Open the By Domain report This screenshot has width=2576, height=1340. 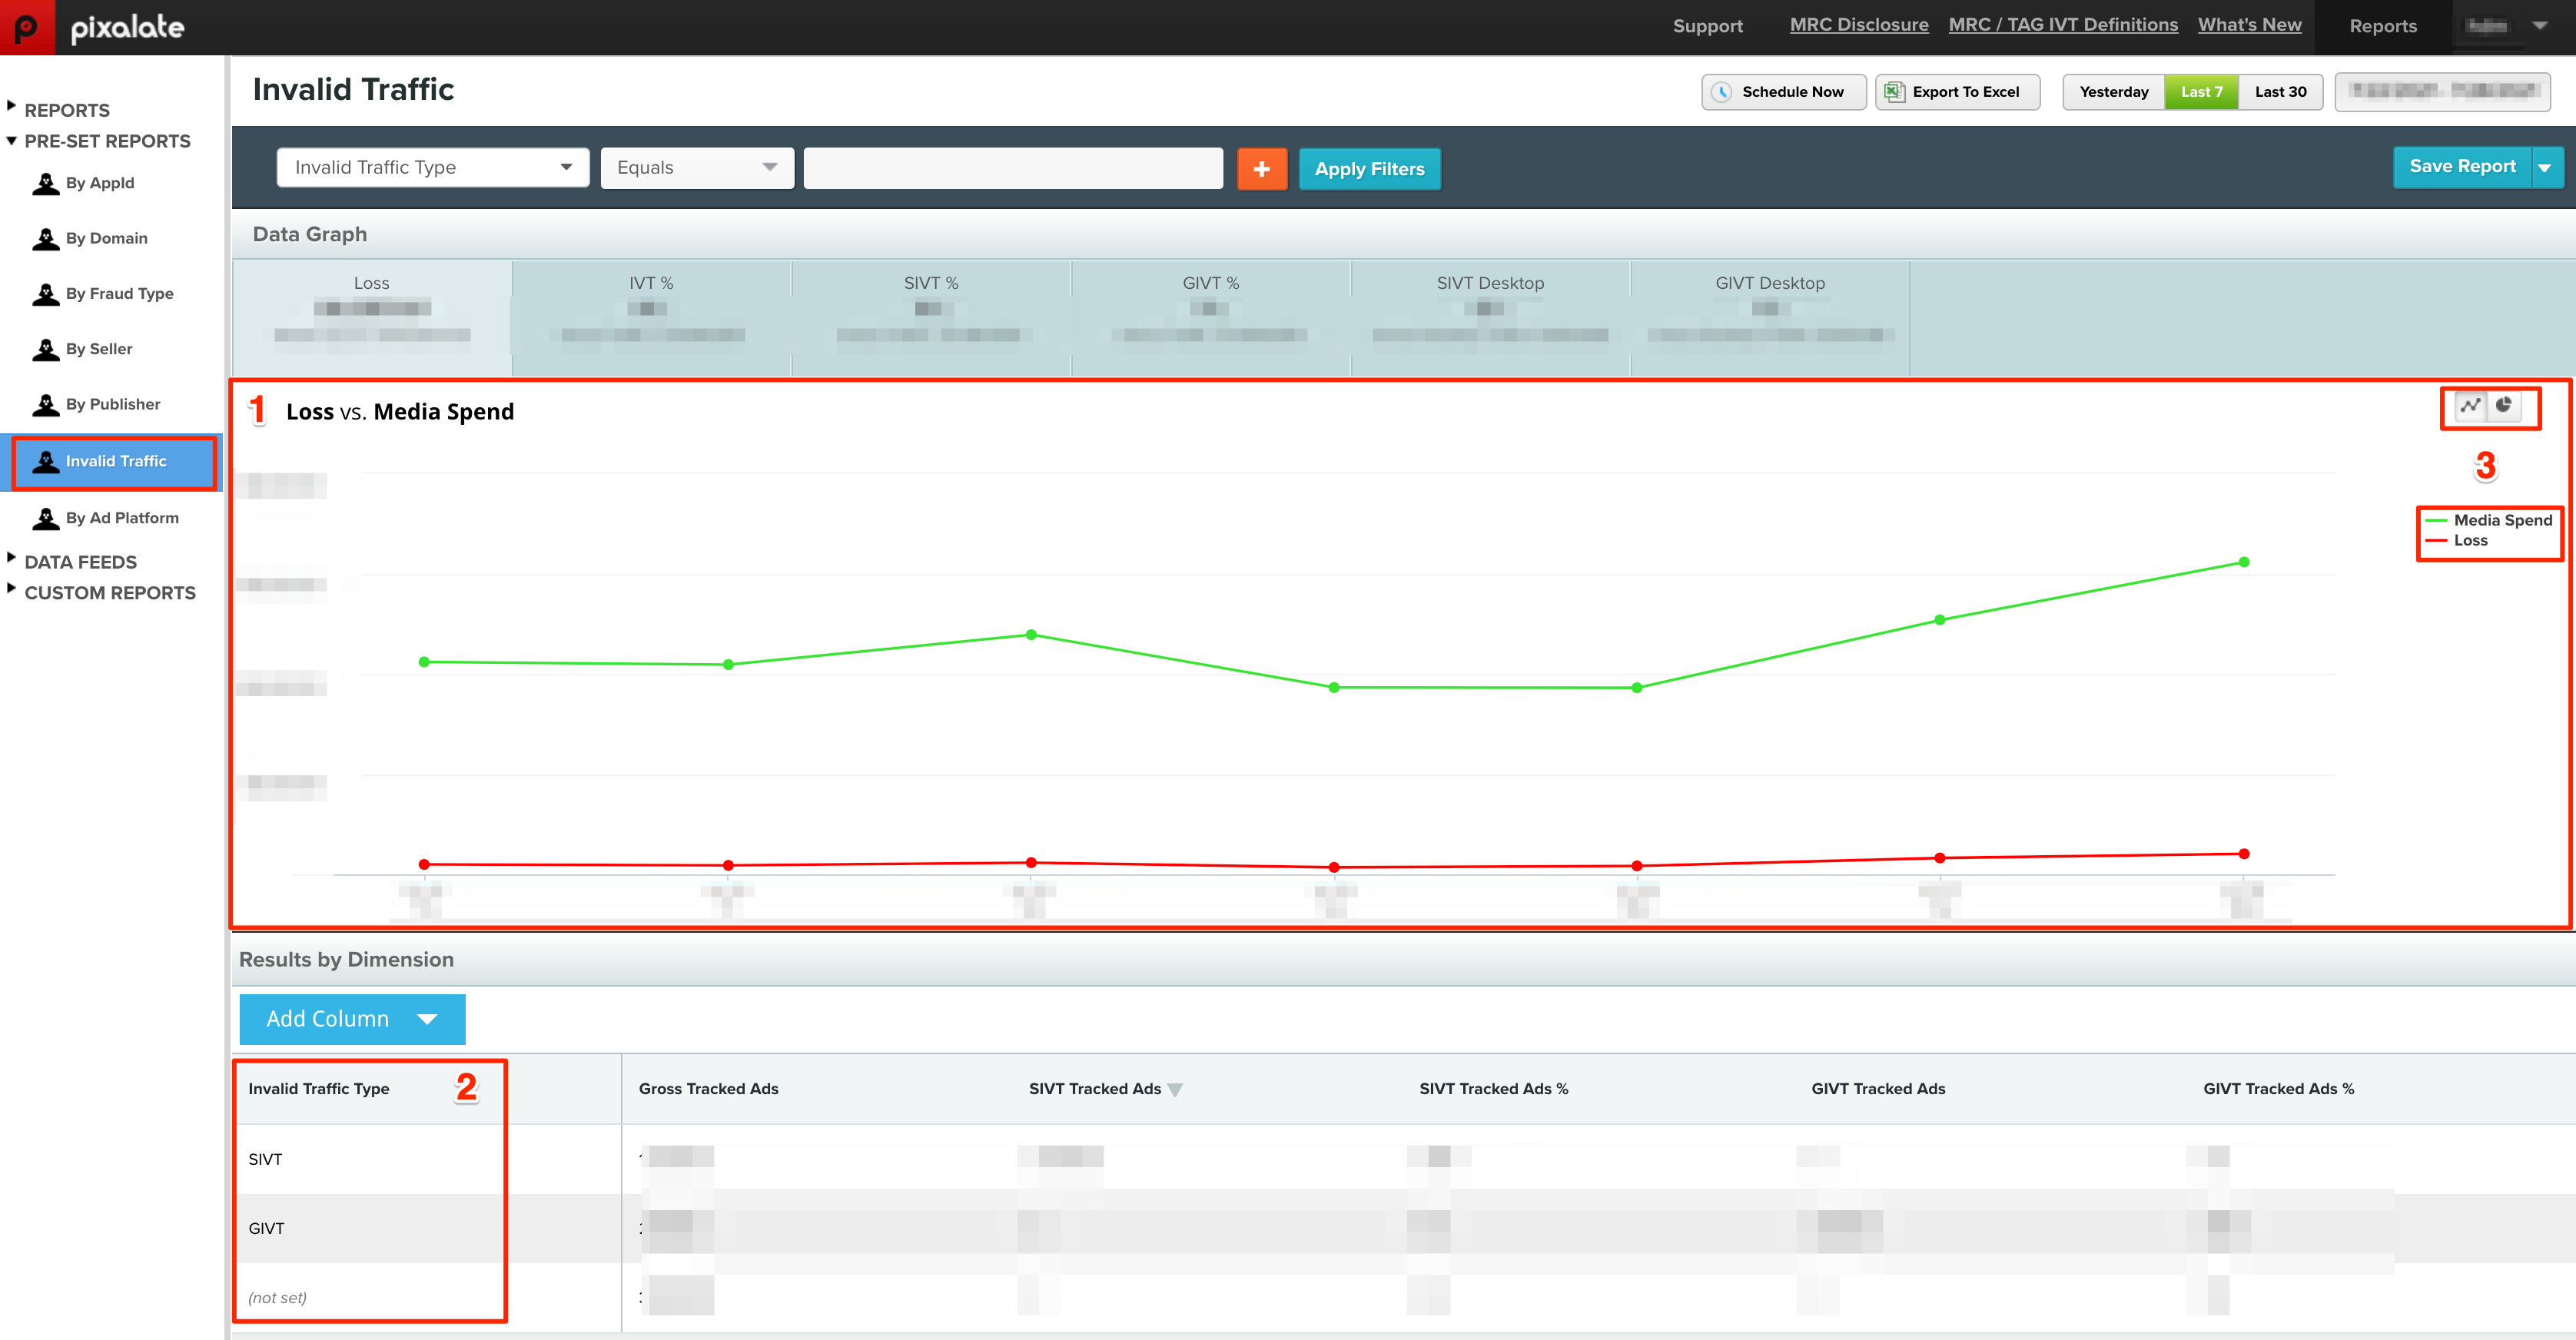pyautogui.click(x=106, y=238)
